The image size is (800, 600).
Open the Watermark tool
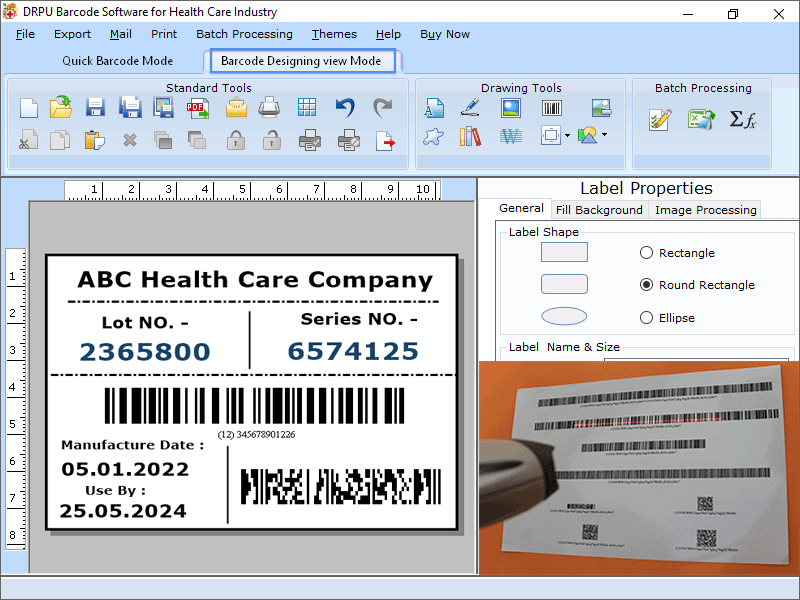coord(511,137)
